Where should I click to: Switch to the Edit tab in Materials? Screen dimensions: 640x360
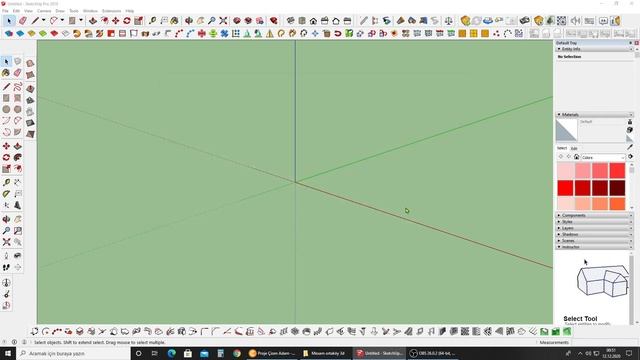pyautogui.click(x=574, y=148)
